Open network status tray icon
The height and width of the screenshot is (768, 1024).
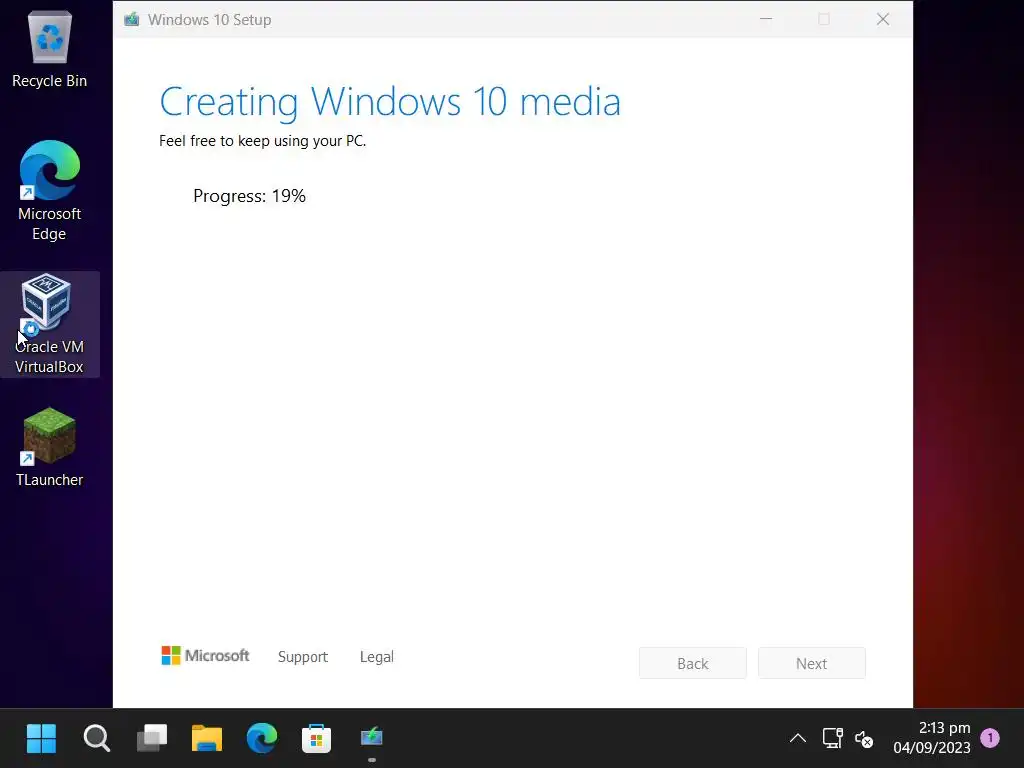point(833,739)
